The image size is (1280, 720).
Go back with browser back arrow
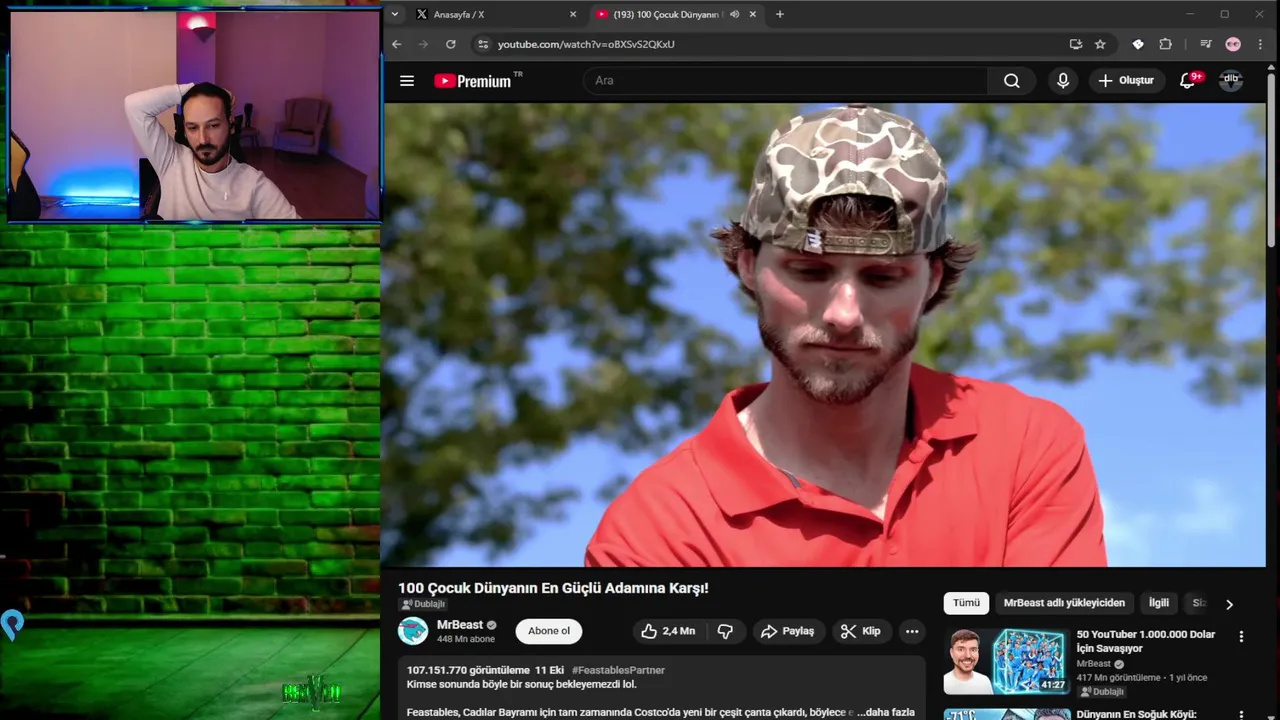(x=396, y=44)
